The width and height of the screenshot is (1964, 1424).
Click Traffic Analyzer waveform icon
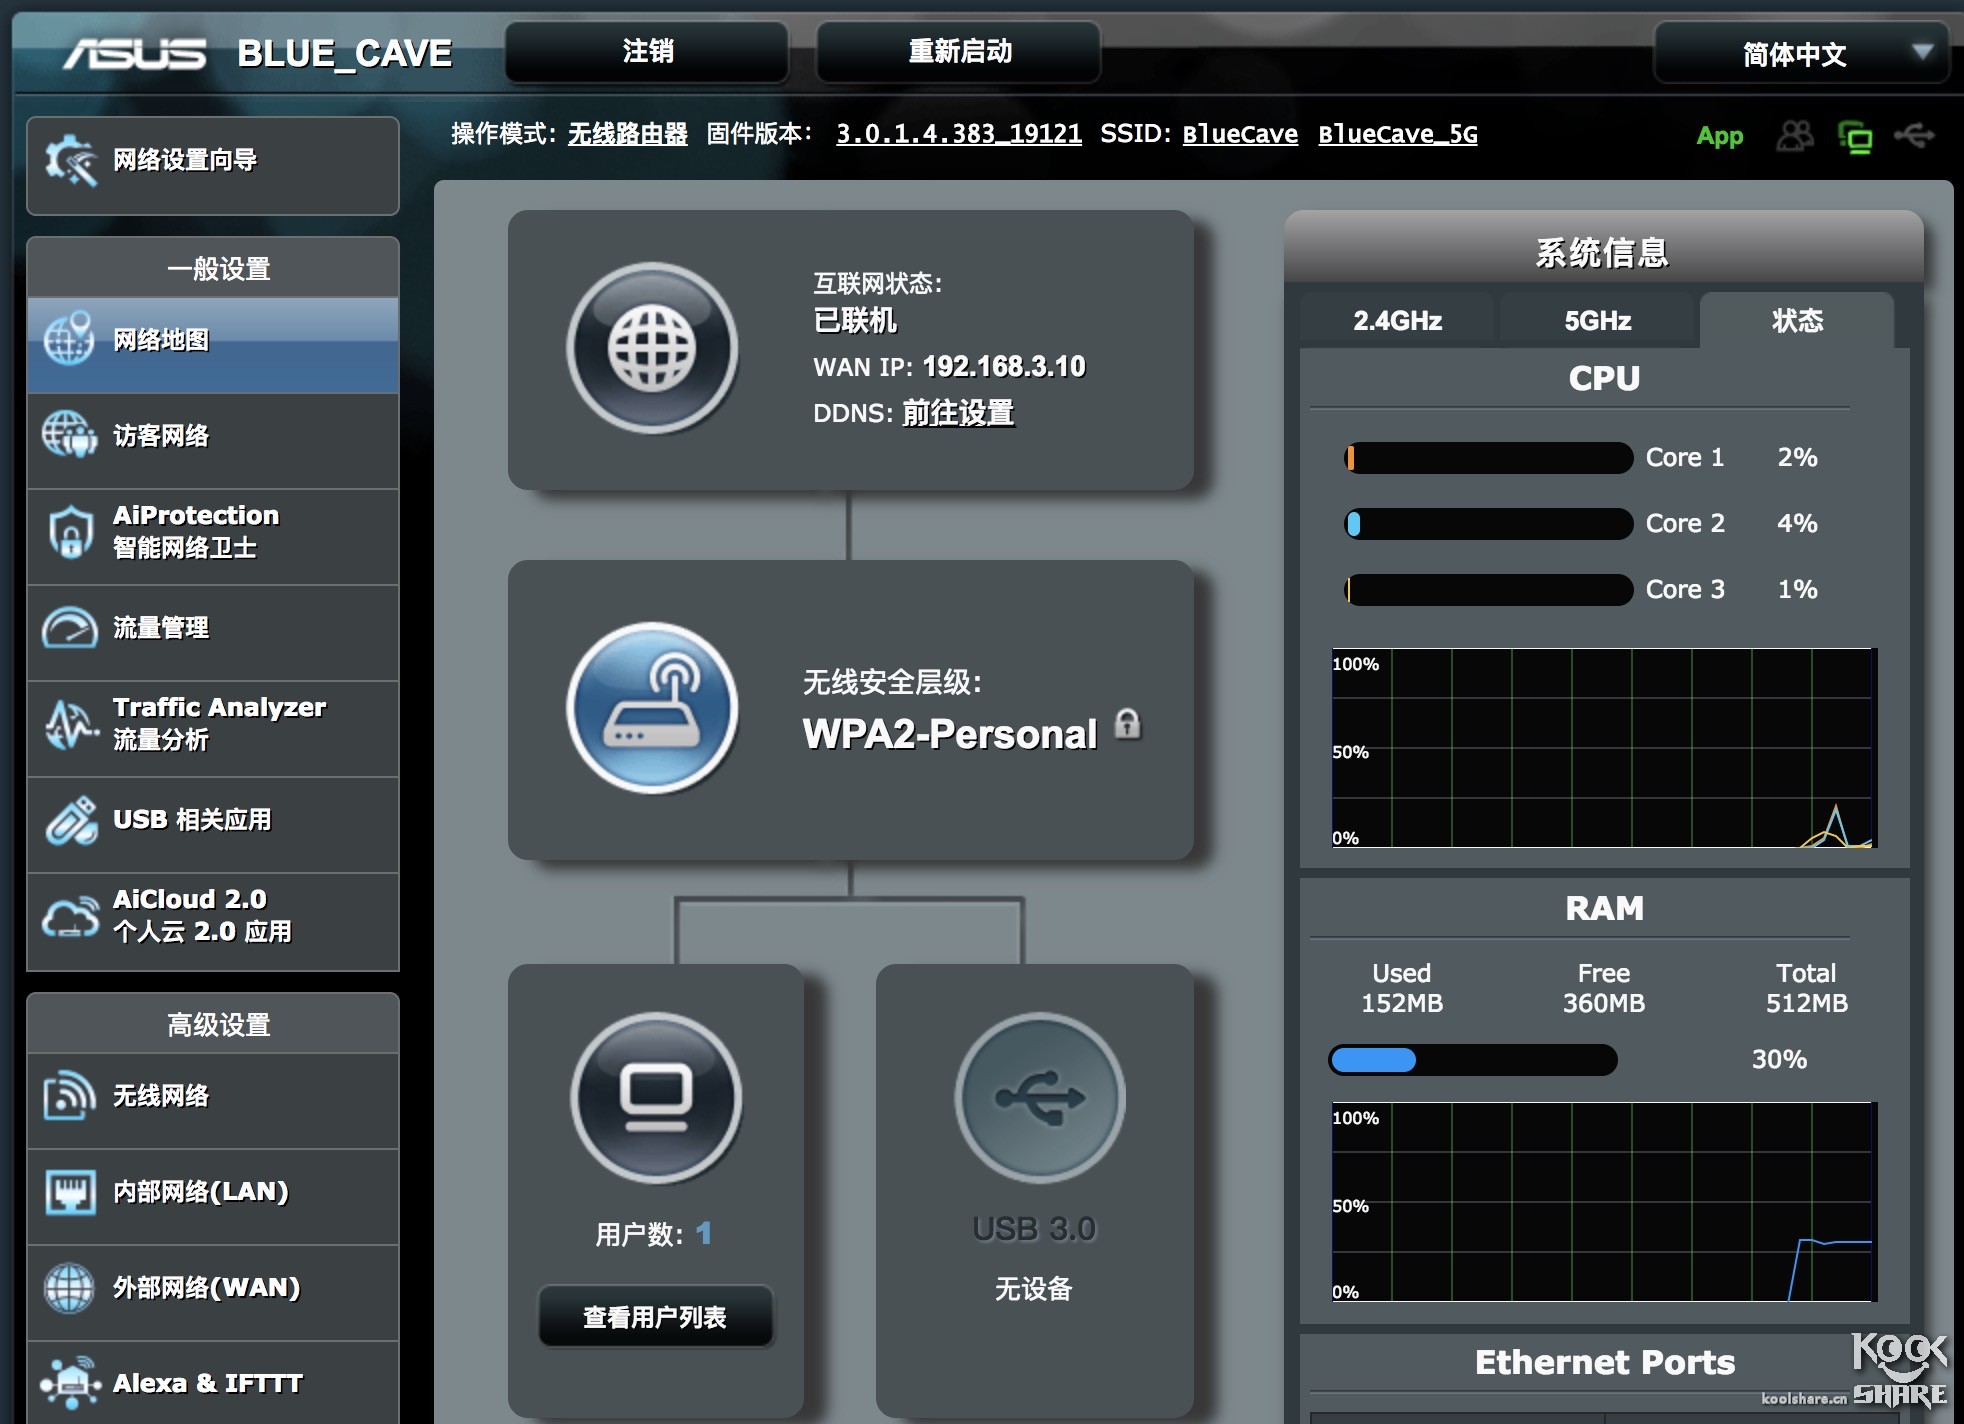tap(70, 723)
